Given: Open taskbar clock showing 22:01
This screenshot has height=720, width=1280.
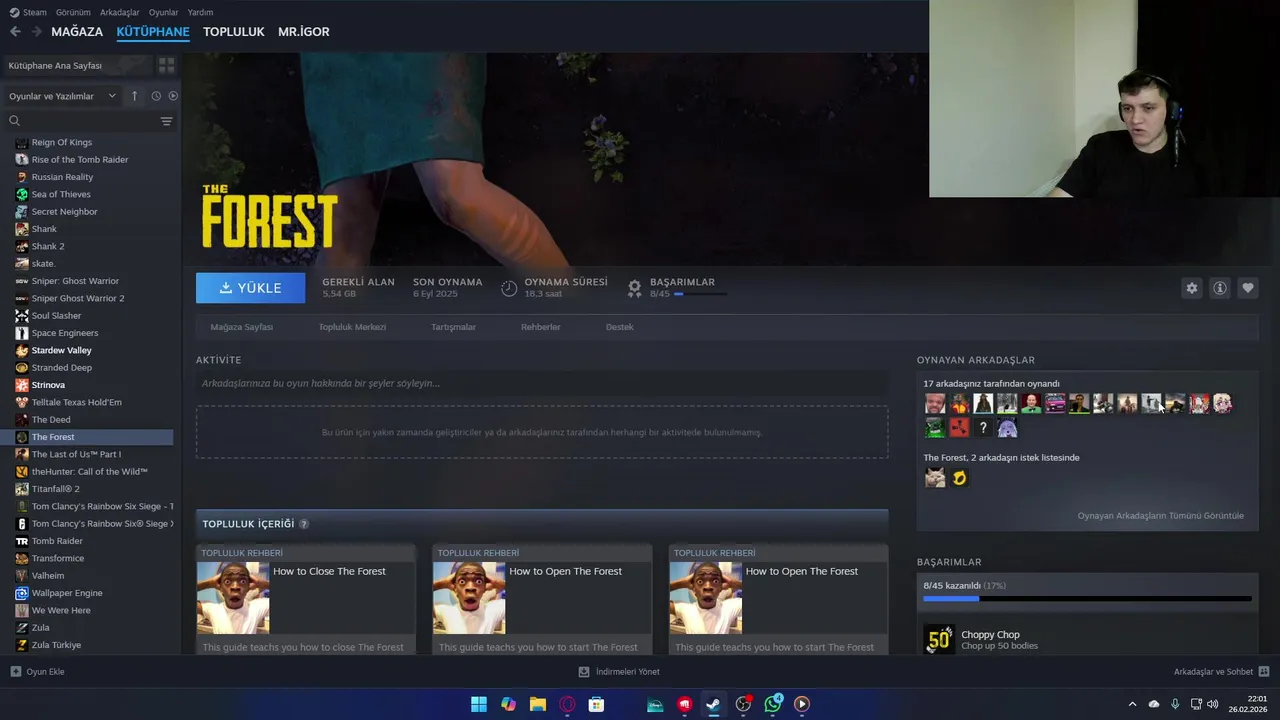Looking at the screenshot, I should 1248,704.
